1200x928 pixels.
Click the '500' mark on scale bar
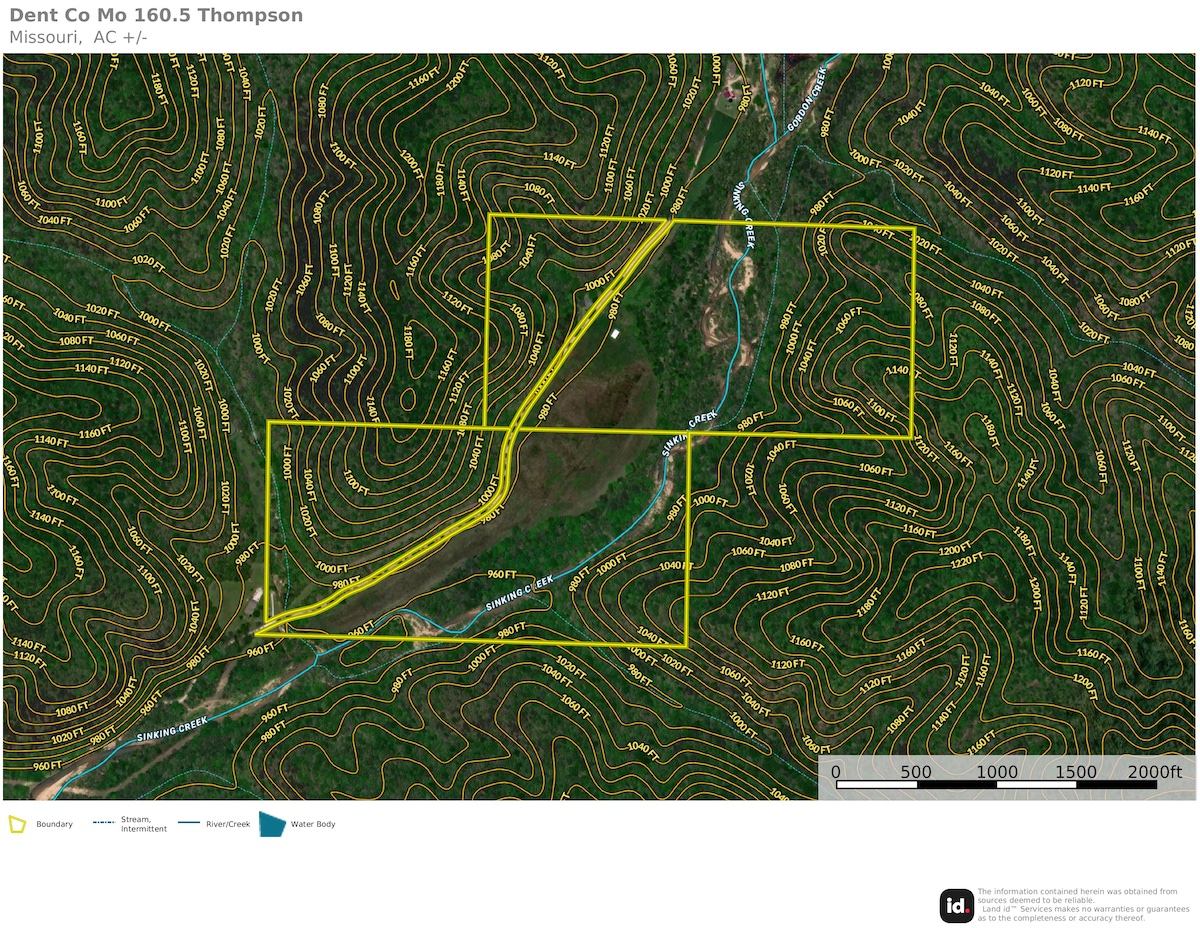coord(916,772)
